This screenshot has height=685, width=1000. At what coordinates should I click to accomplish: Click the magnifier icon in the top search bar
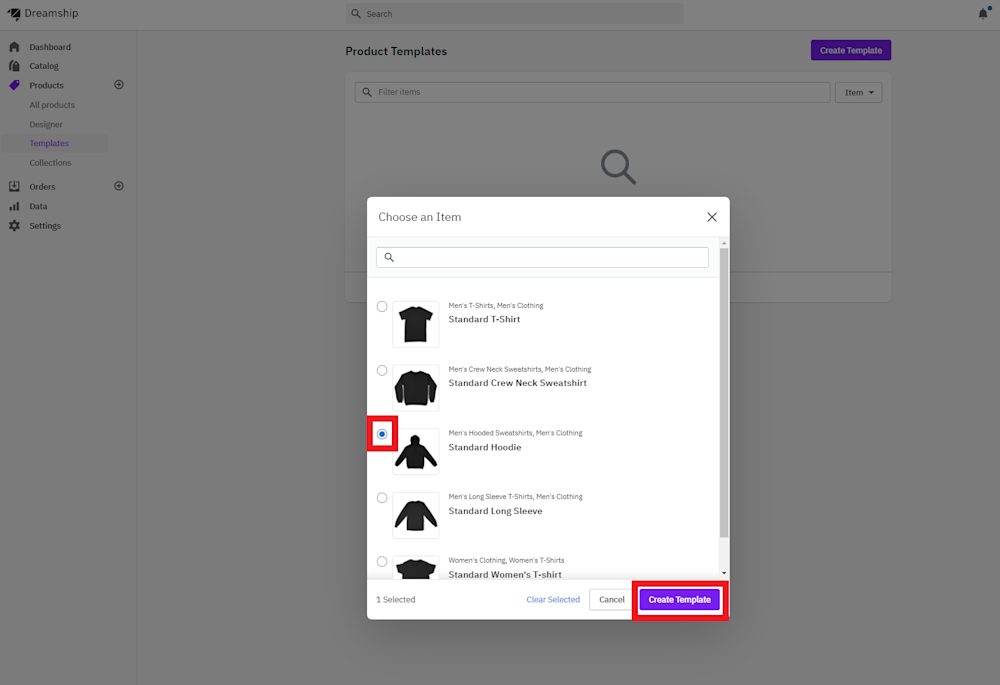(x=356, y=13)
